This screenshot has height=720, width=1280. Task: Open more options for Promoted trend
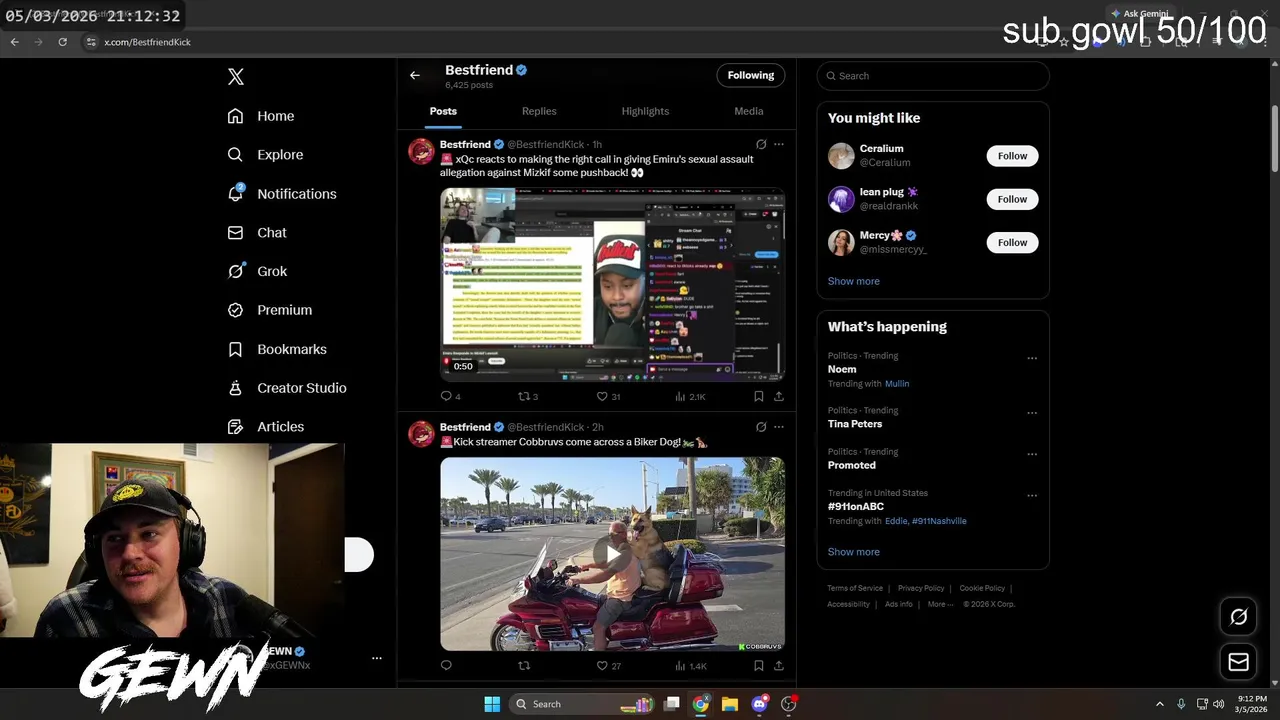click(x=1032, y=454)
